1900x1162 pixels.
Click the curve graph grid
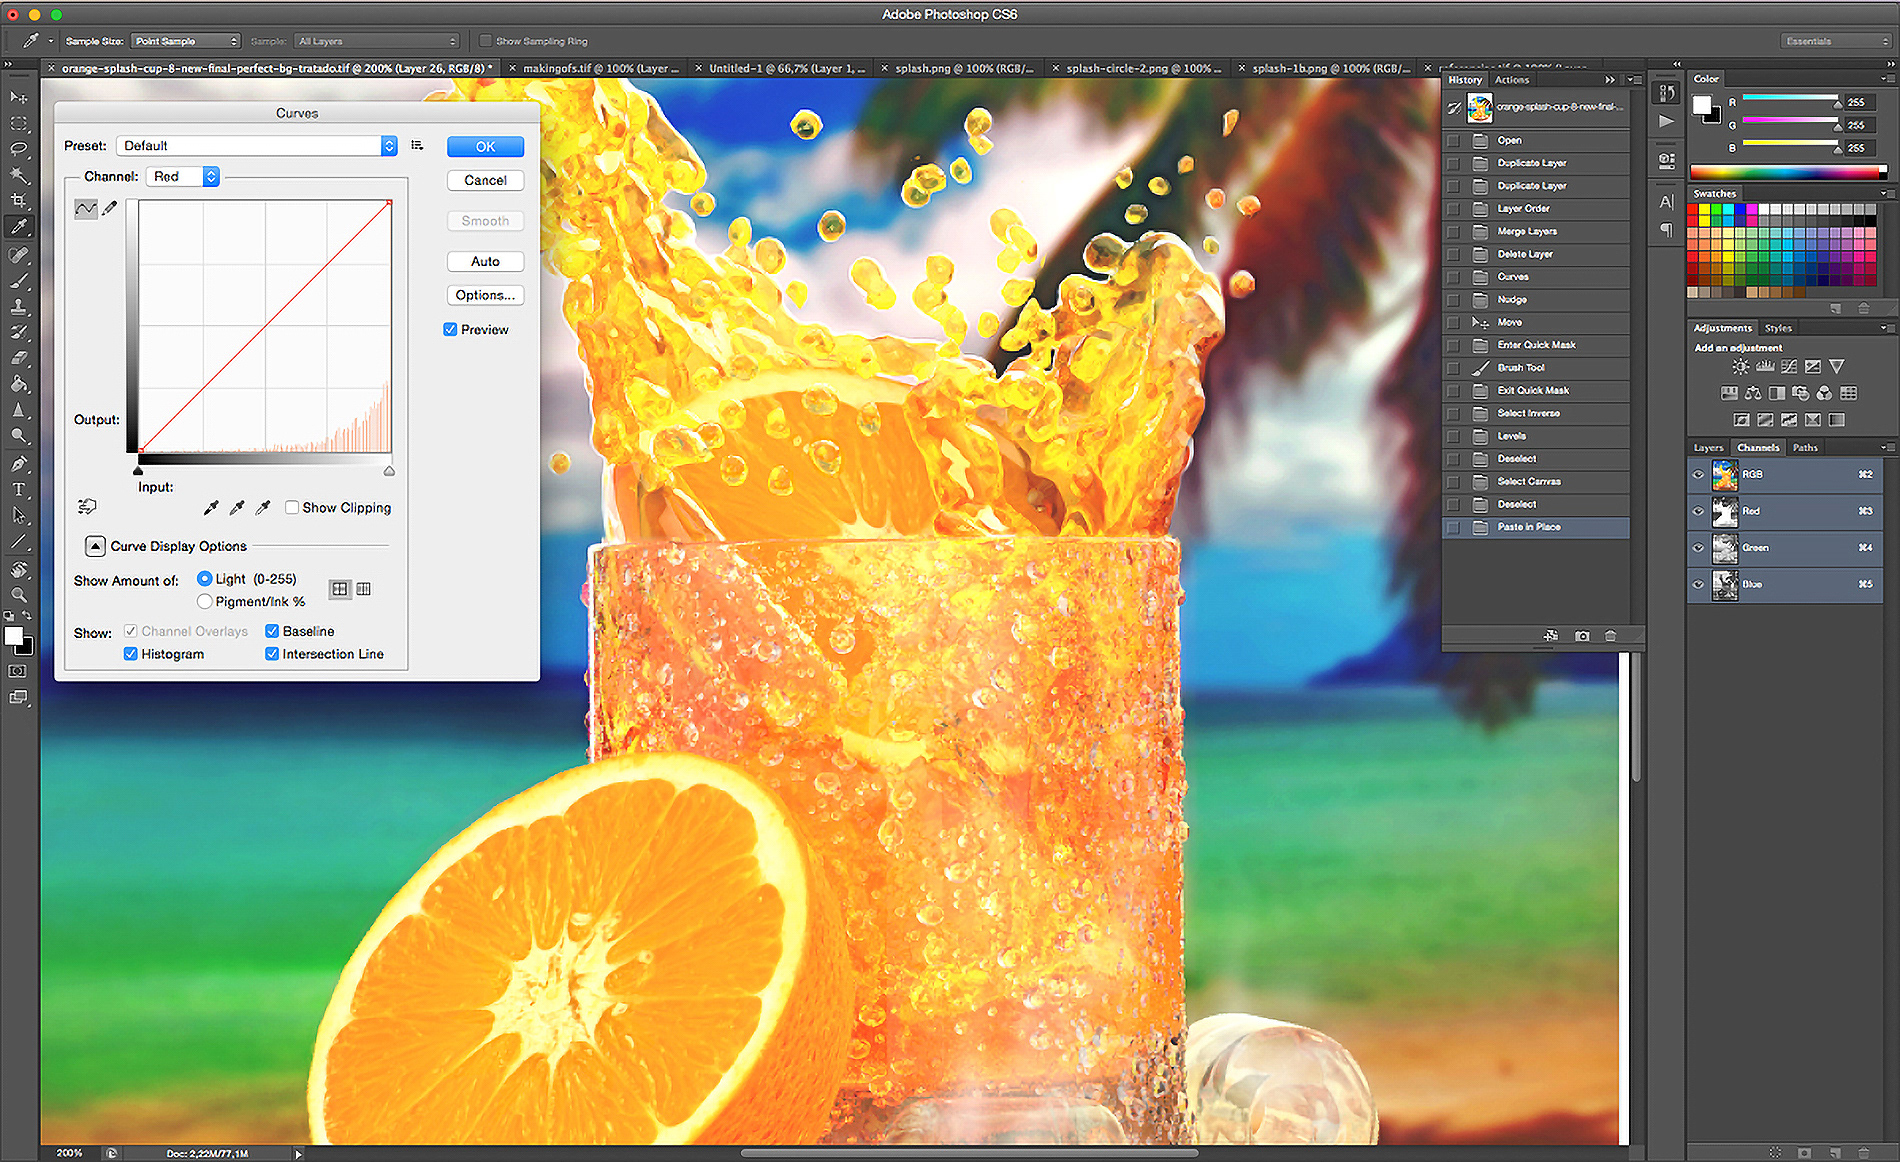tap(265, 327)
